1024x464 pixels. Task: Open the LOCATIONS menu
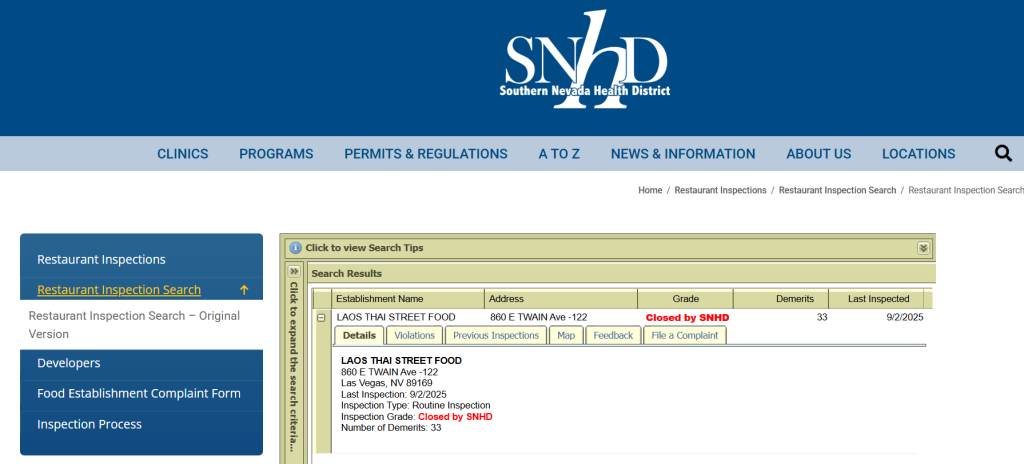click(x=919, y=154)
